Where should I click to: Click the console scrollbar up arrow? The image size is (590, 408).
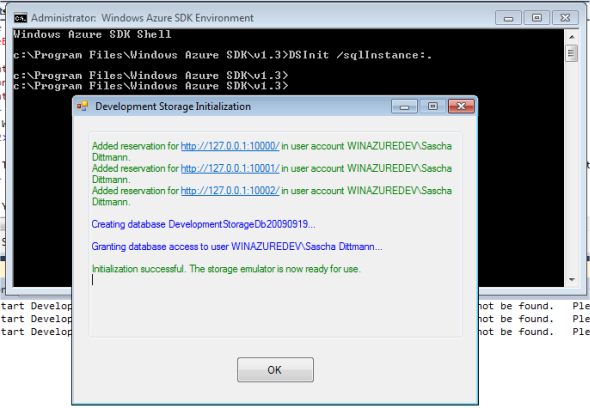tap(572, 37)
